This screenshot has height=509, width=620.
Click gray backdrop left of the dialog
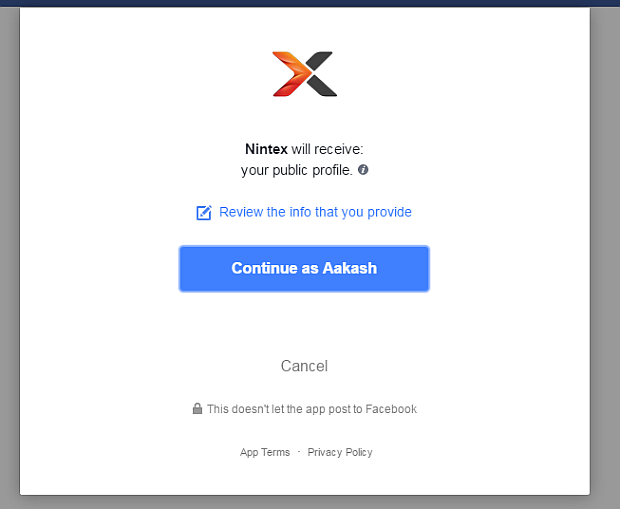click(x=9, y=250)
